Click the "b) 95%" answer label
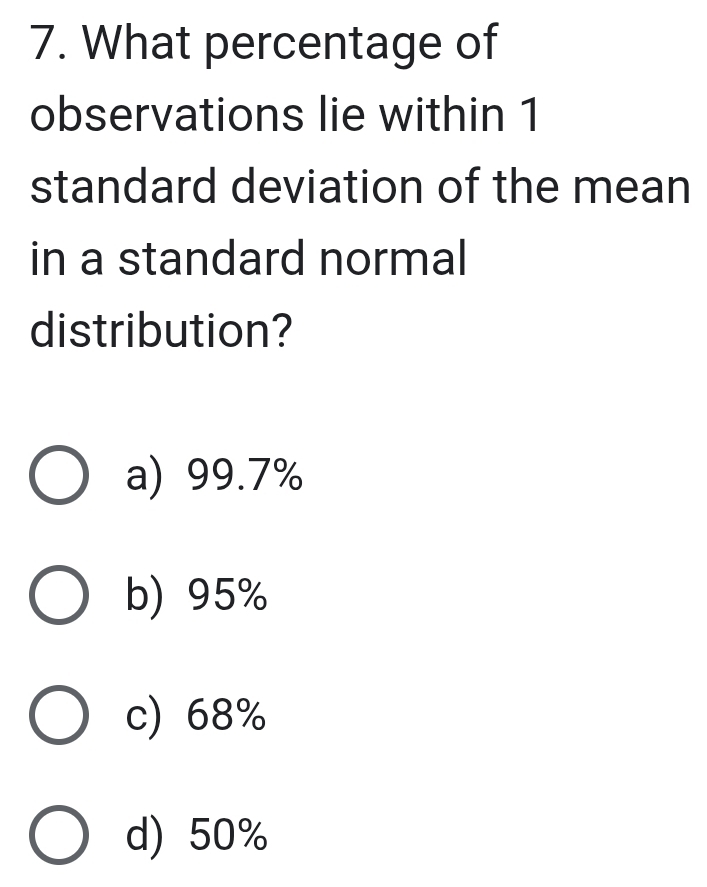 coord(196,598)
